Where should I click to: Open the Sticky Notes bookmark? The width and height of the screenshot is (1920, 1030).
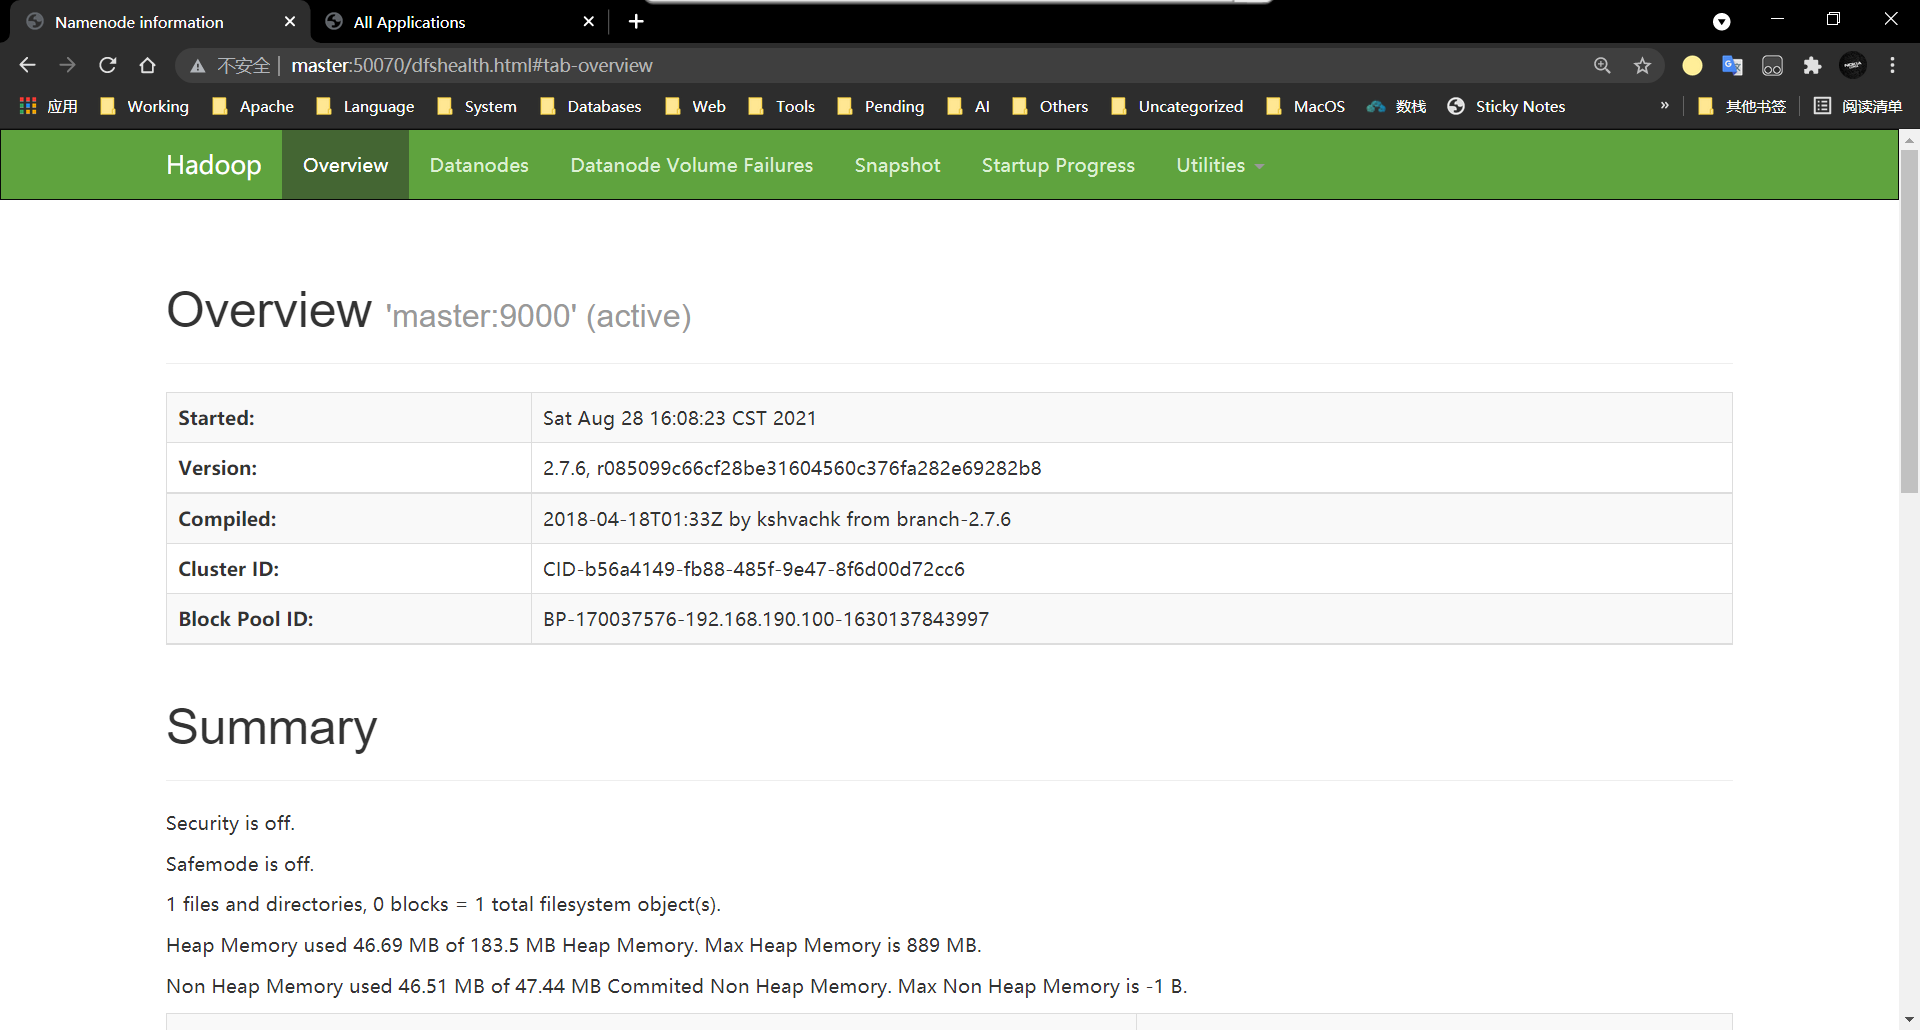click(1506, 106)
